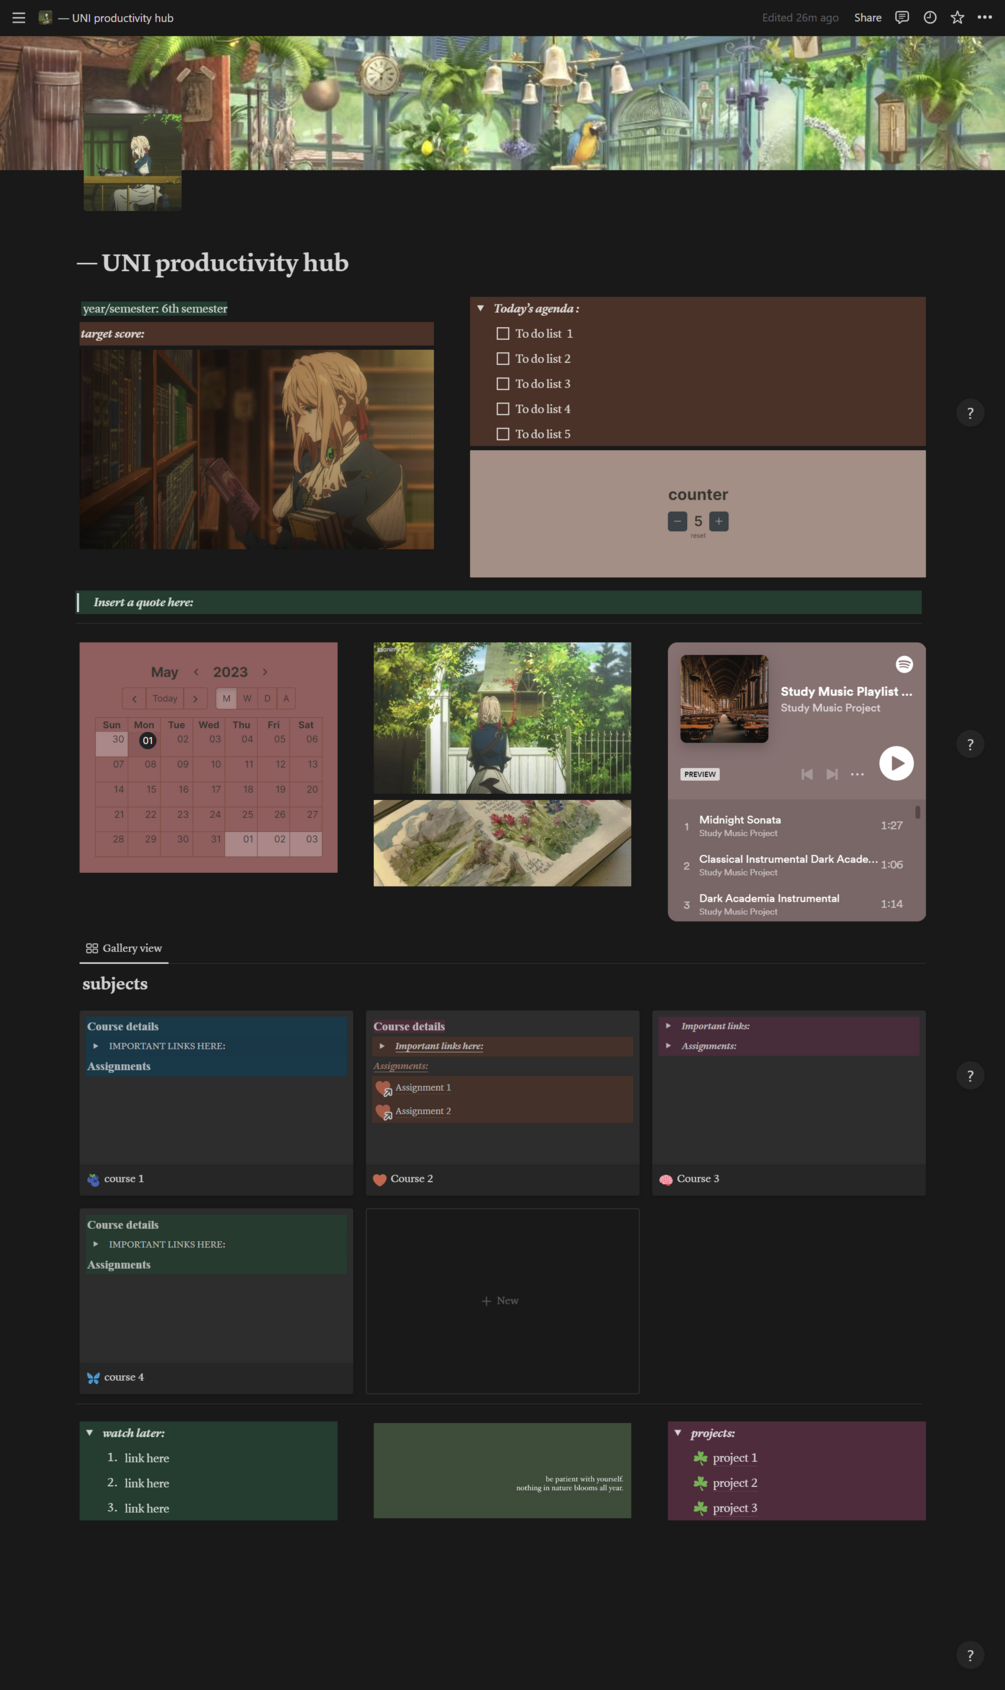Expand IMPORTANT LINKS HERE in course 1 card
The height and width of the screenshot is (1690, 1005).
point(96,1046)
